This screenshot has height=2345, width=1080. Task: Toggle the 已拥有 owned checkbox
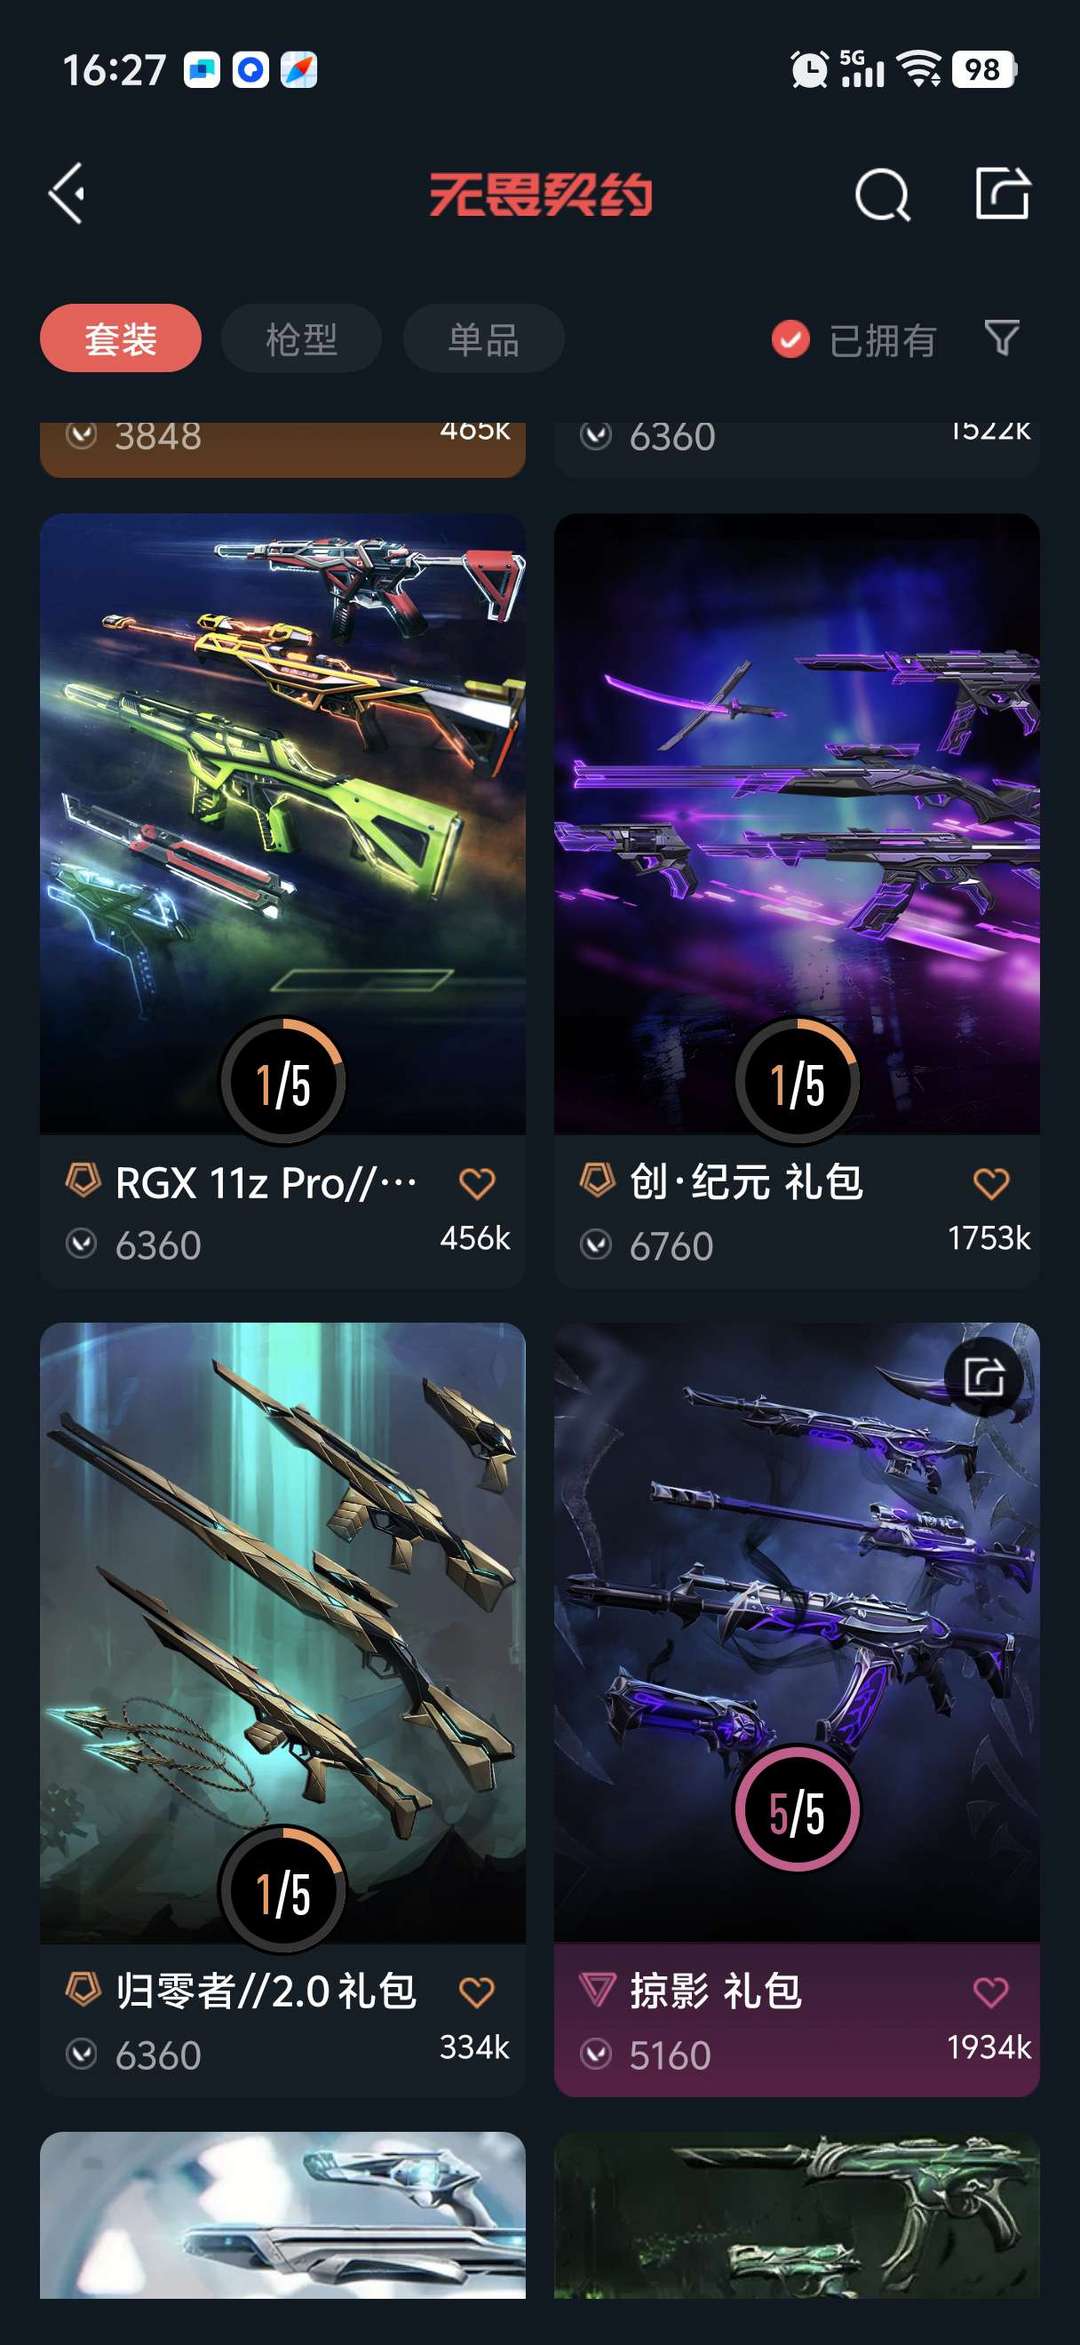790,340
